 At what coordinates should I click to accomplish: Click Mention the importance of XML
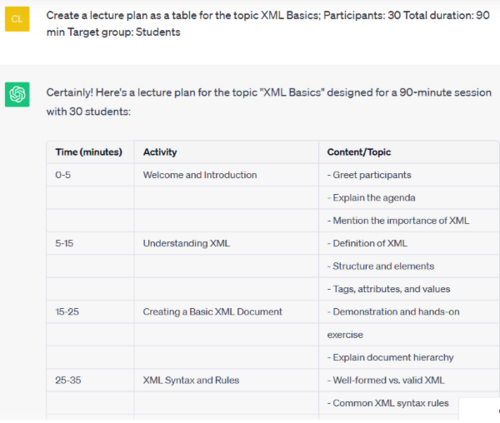pos(398,221)
